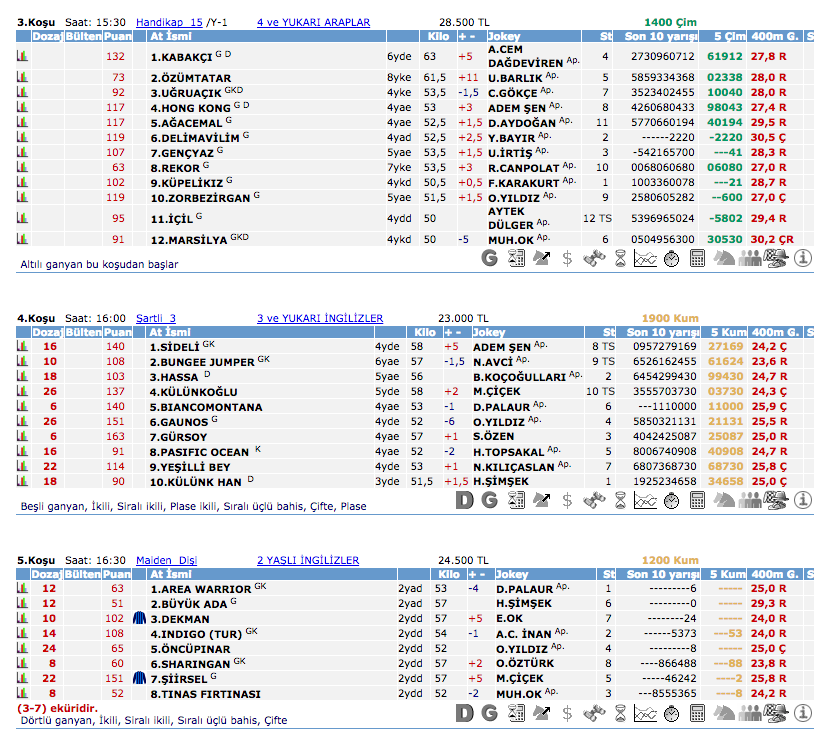Image resolution: width=839 pixels, height=746 pixels.
Task: Select horse 7.GÜRSOY in race 4
Action: pyautogui.click(x=179, y=437)
